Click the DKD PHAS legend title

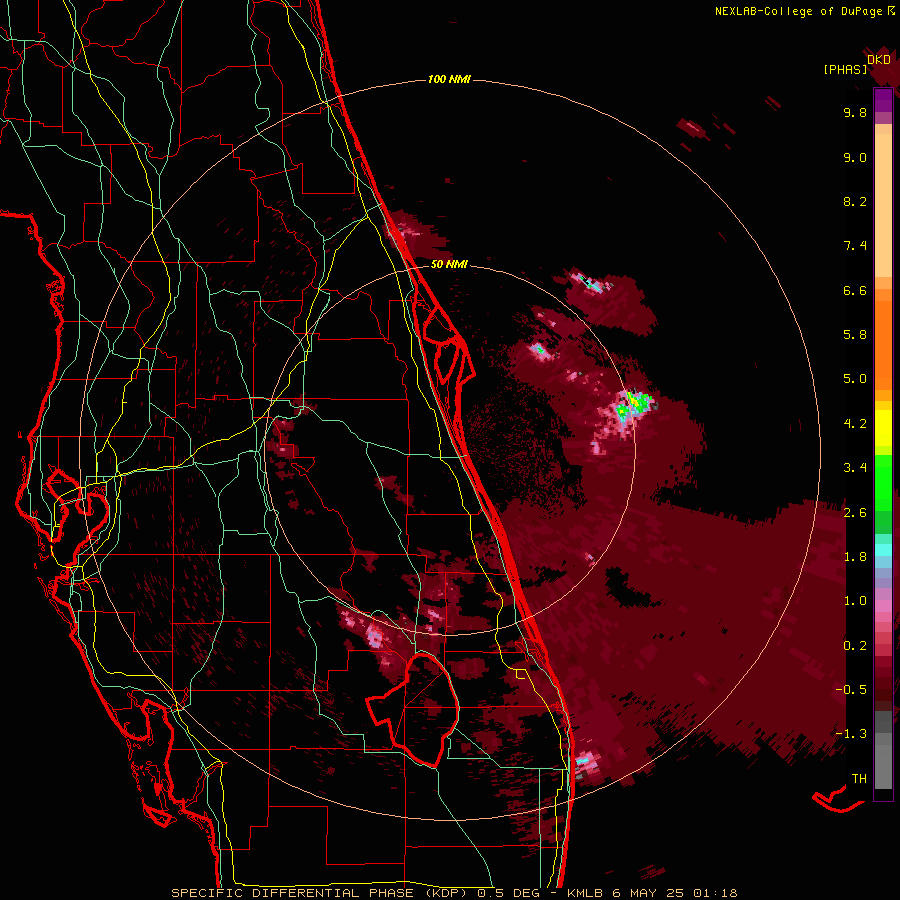pos(858,64)
